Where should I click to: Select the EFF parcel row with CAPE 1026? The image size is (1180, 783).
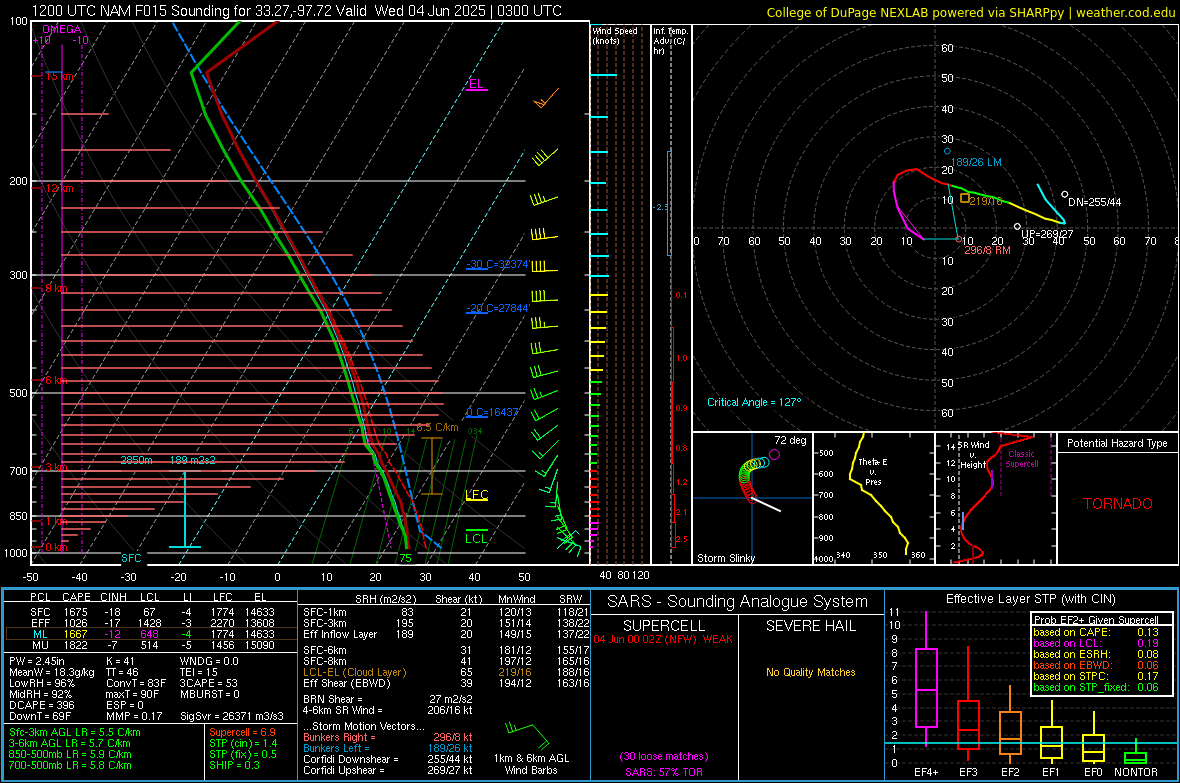(x=150, y=623)
